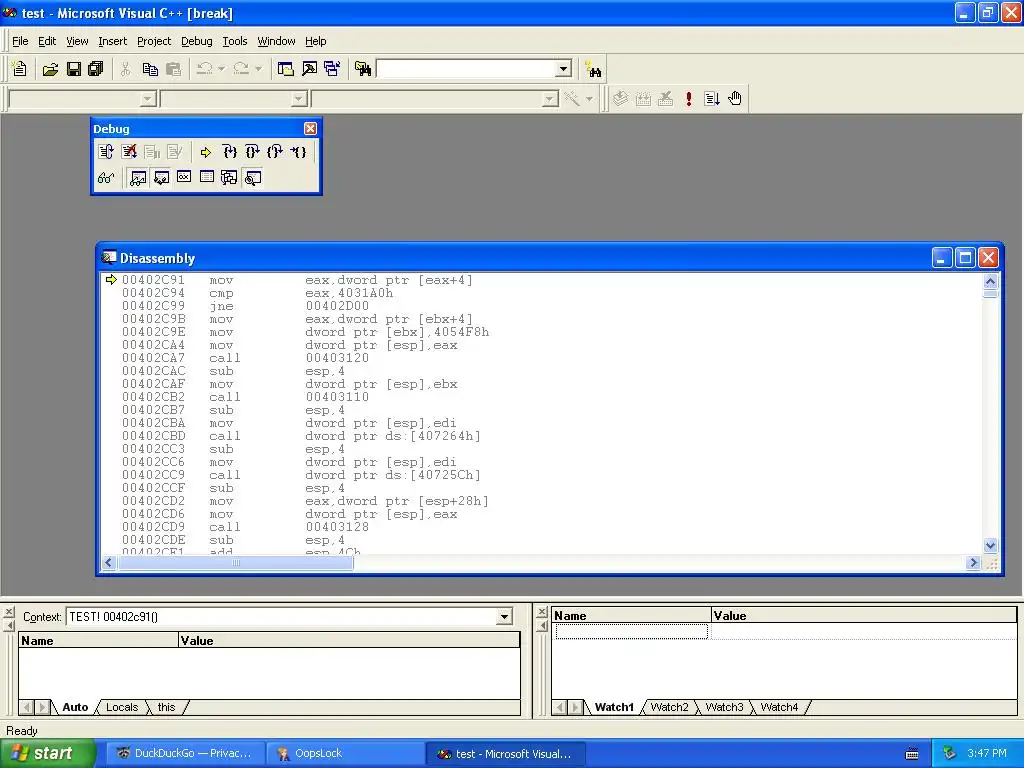This screenshot has width=1024, height=768.
Task: Click the Disassembly vertical scrollbar up arrow
Action: point(990,281)
